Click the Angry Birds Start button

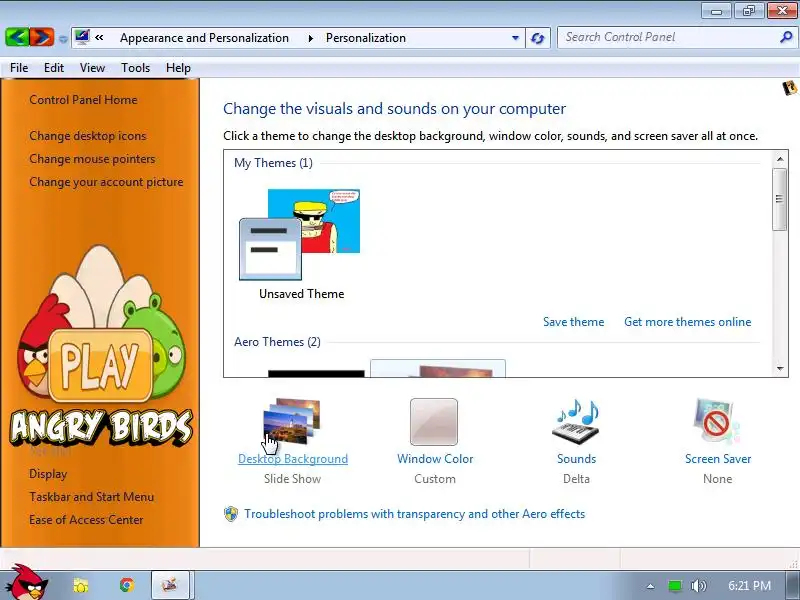(28, 583)
